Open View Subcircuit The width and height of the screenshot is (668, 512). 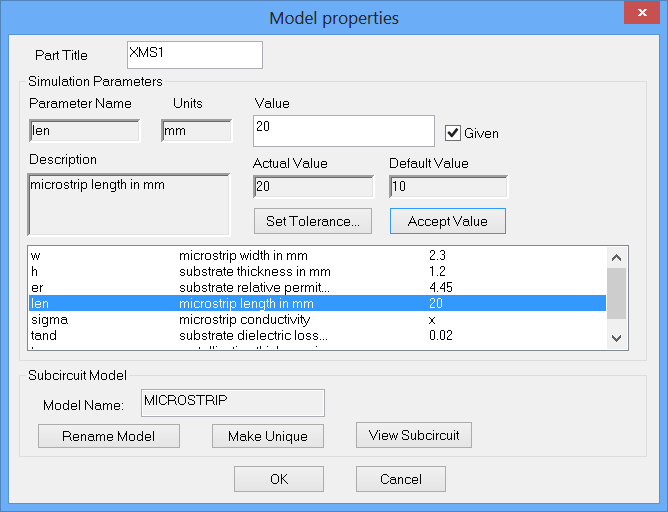click(414, 435)
